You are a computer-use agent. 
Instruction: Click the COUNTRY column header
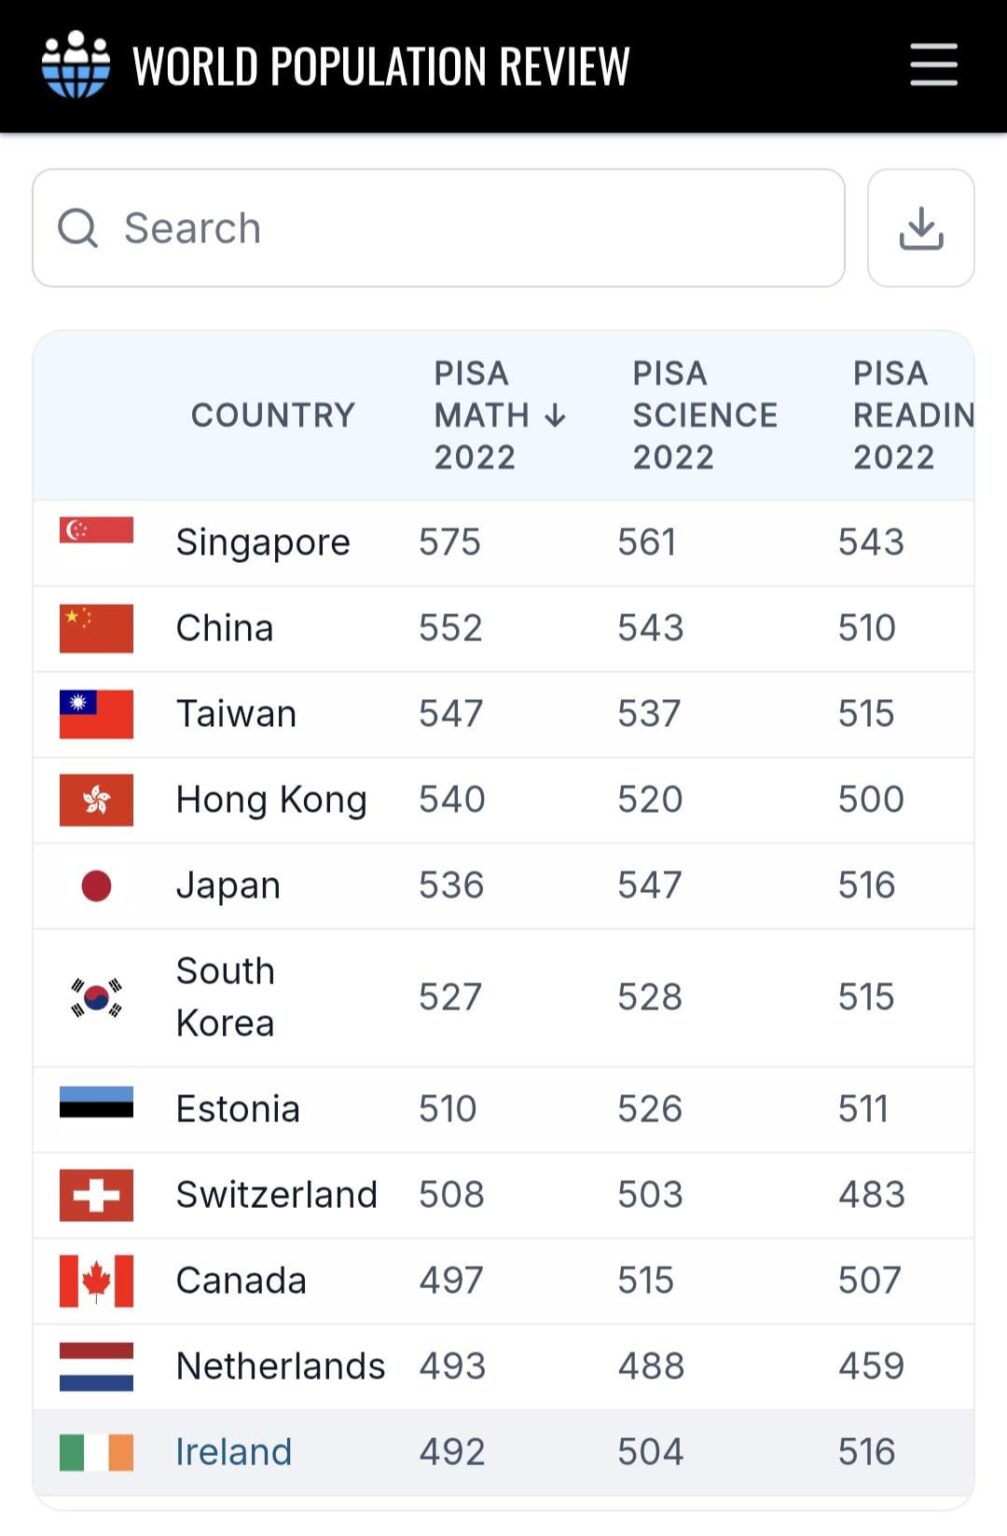[273, 415]
